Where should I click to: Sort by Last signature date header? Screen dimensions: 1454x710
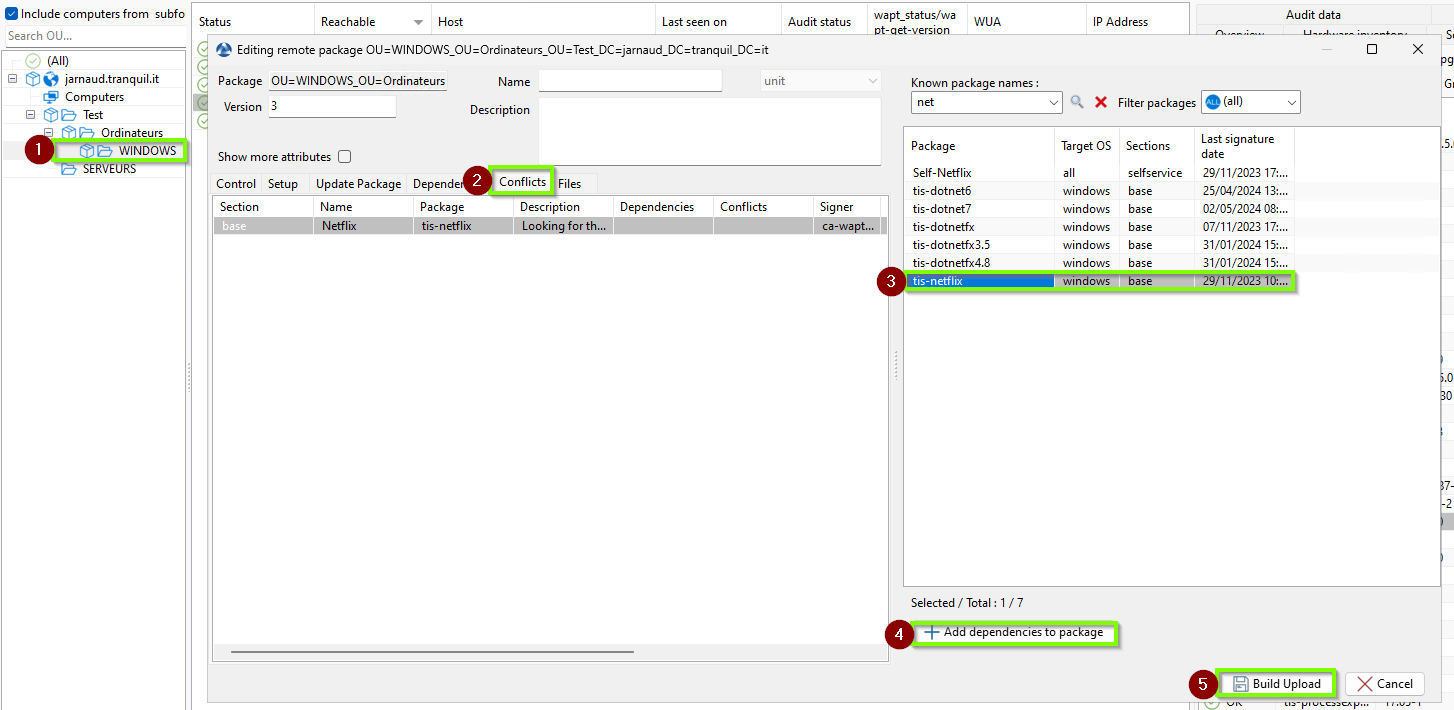click(x=1244, y=146)
